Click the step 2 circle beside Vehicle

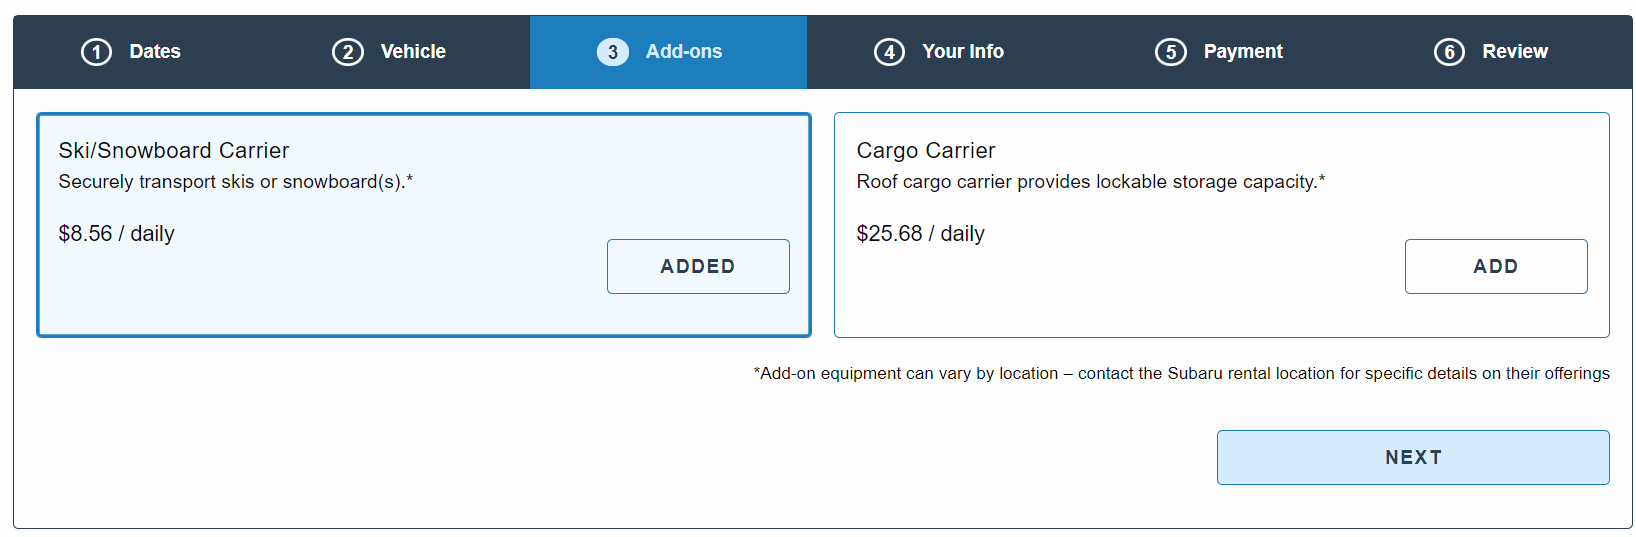tap(347, 52)
